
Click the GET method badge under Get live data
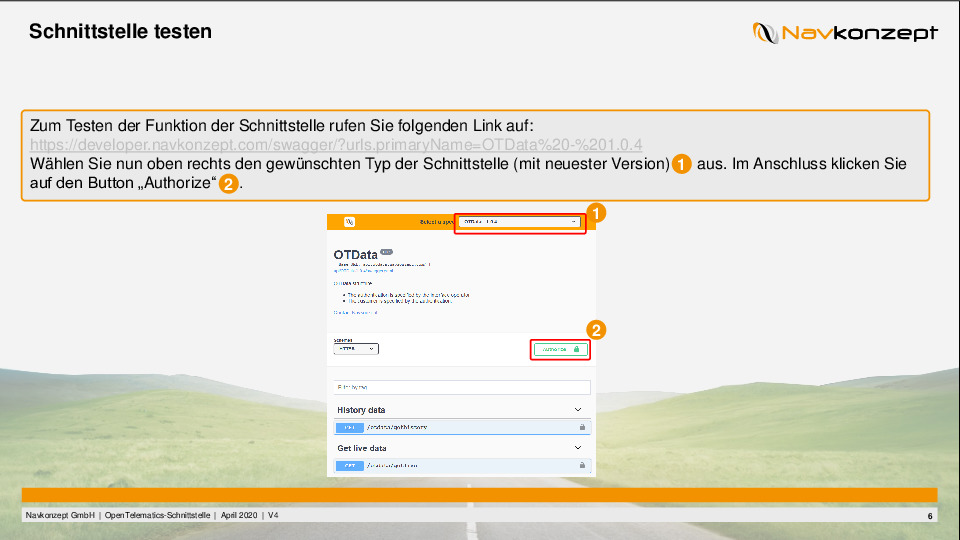click(x=349, y=465)
